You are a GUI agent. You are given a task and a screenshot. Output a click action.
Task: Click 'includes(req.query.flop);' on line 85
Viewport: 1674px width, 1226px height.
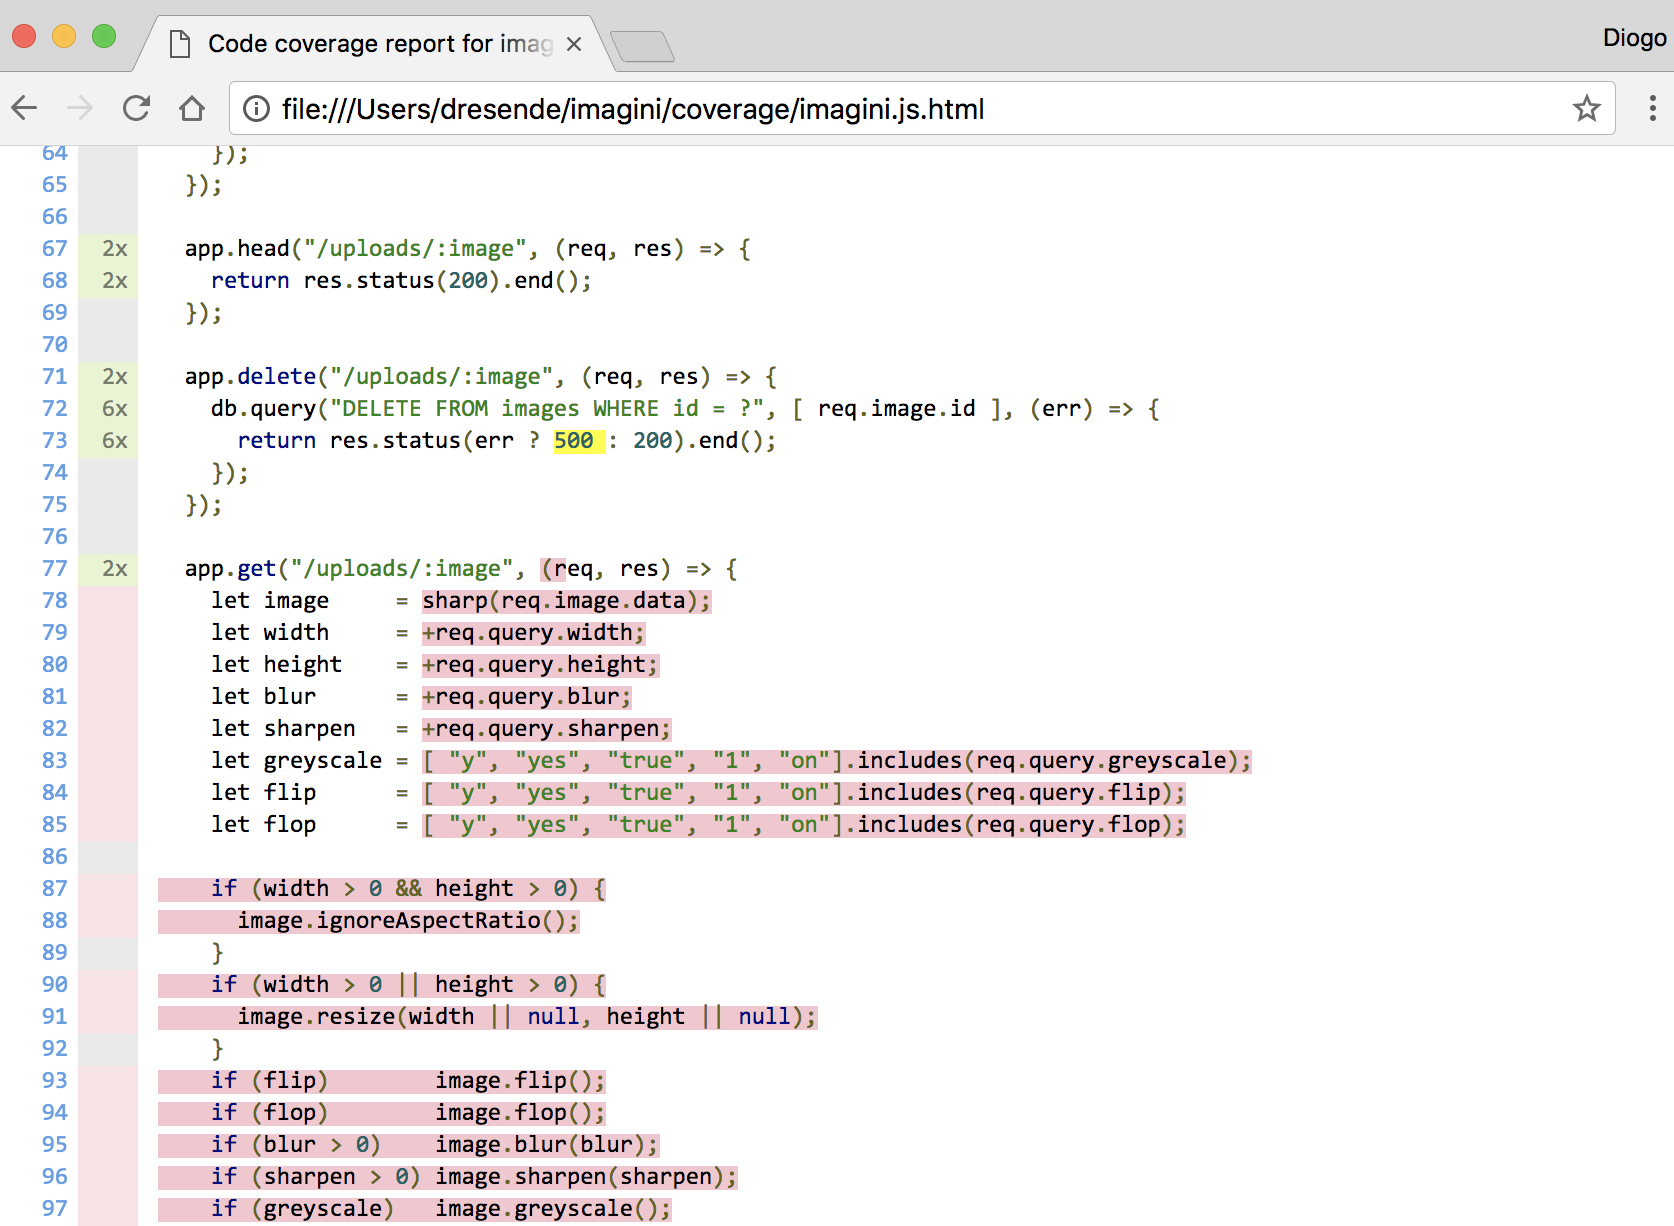[1021, 825]
